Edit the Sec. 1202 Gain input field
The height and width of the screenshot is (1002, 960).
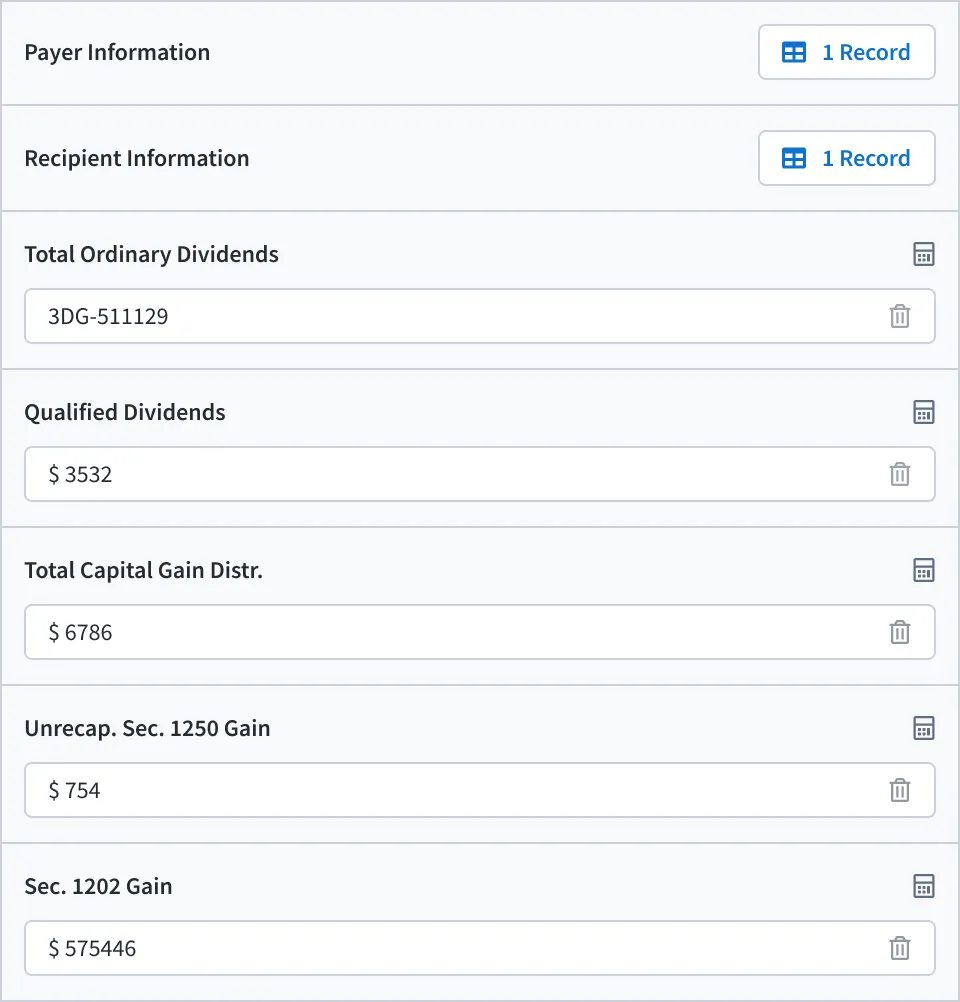480,948
